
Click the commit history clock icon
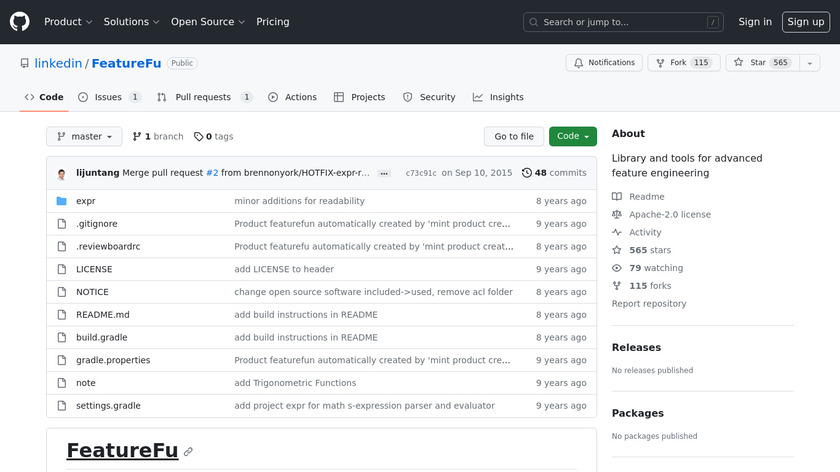point(526,173)
